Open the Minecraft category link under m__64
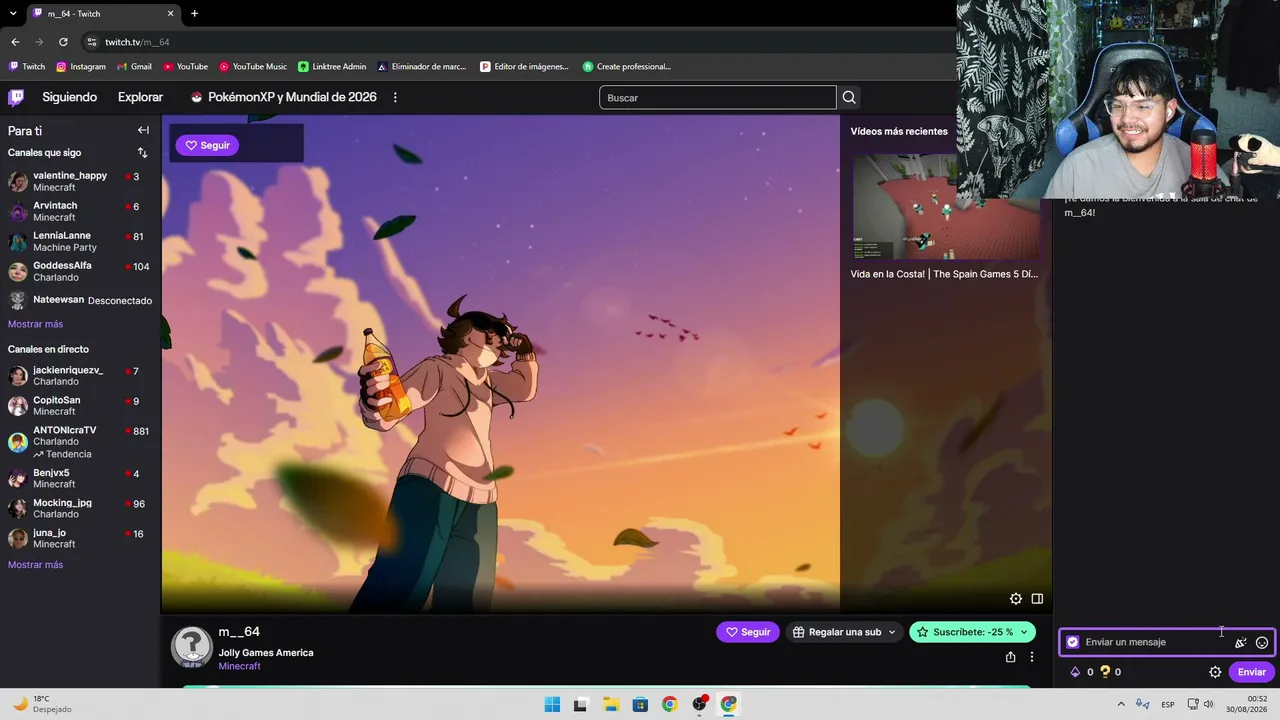1280x720 pixels. point(239,666)
